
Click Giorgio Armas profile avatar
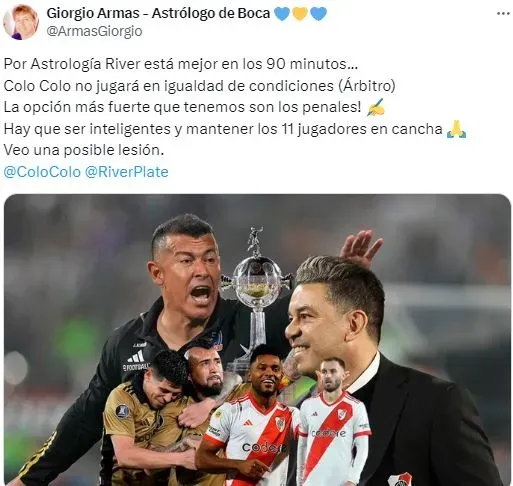[21, 22]
